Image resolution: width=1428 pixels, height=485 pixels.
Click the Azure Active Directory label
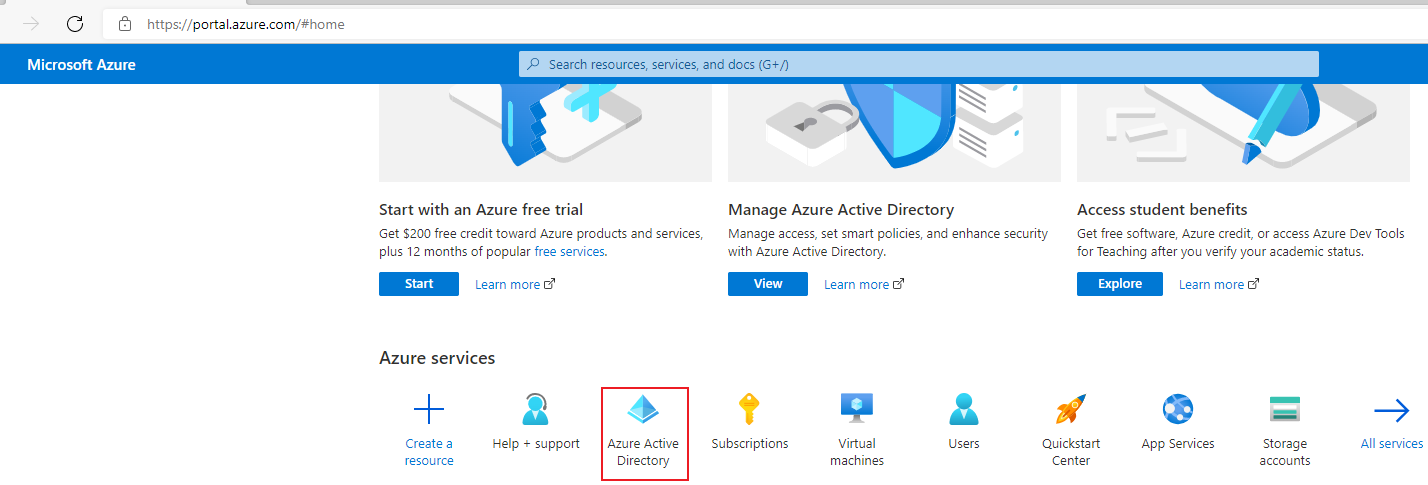click(x=643, y=452)
